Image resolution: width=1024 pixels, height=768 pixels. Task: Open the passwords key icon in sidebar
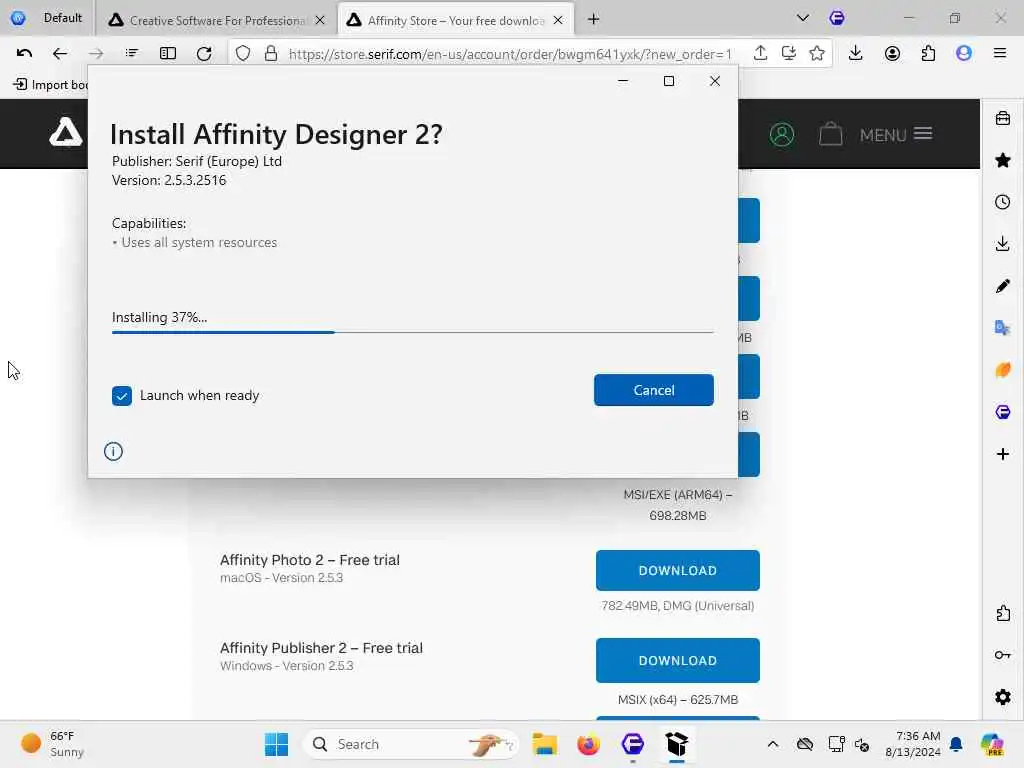(1002, 655)
